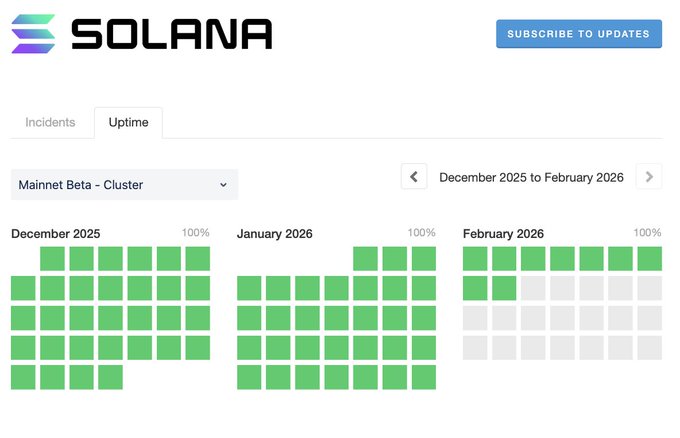The image size is (680, 438).
Task: Click the December 31, 2025 day square
Action: tap(110, 377)
